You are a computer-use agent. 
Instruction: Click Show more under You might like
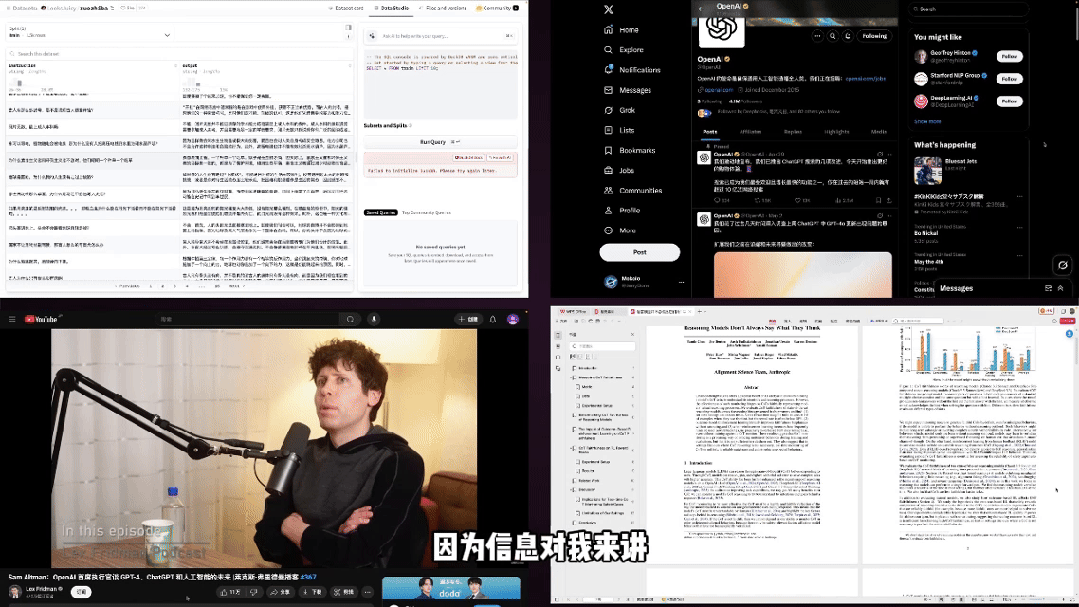coord(928,121)
